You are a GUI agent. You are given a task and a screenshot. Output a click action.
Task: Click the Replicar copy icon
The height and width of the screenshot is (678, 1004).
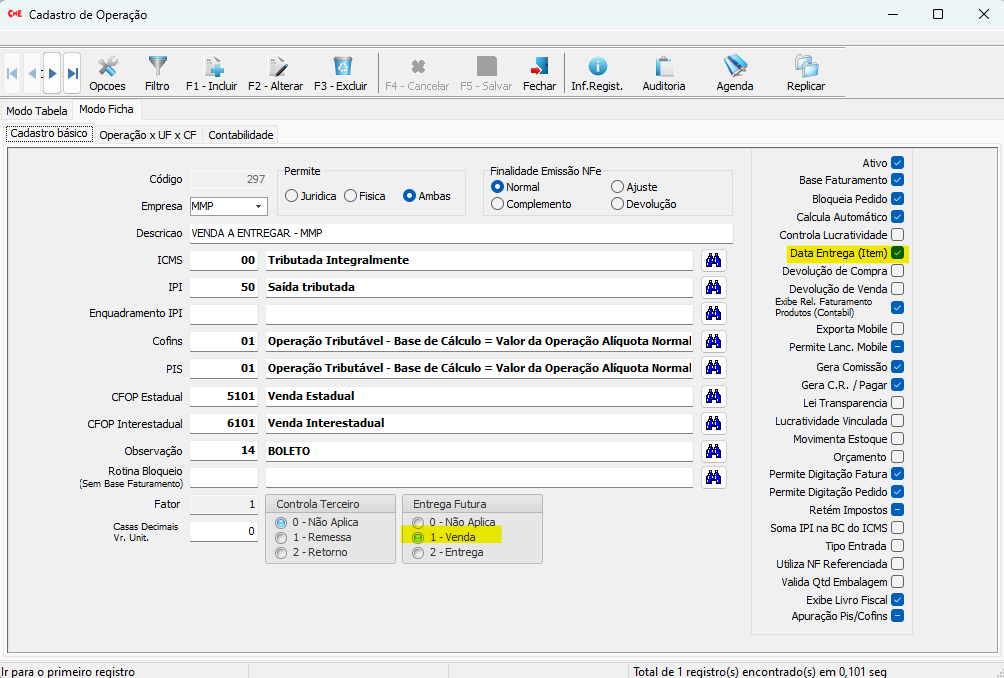click(806, 73)
